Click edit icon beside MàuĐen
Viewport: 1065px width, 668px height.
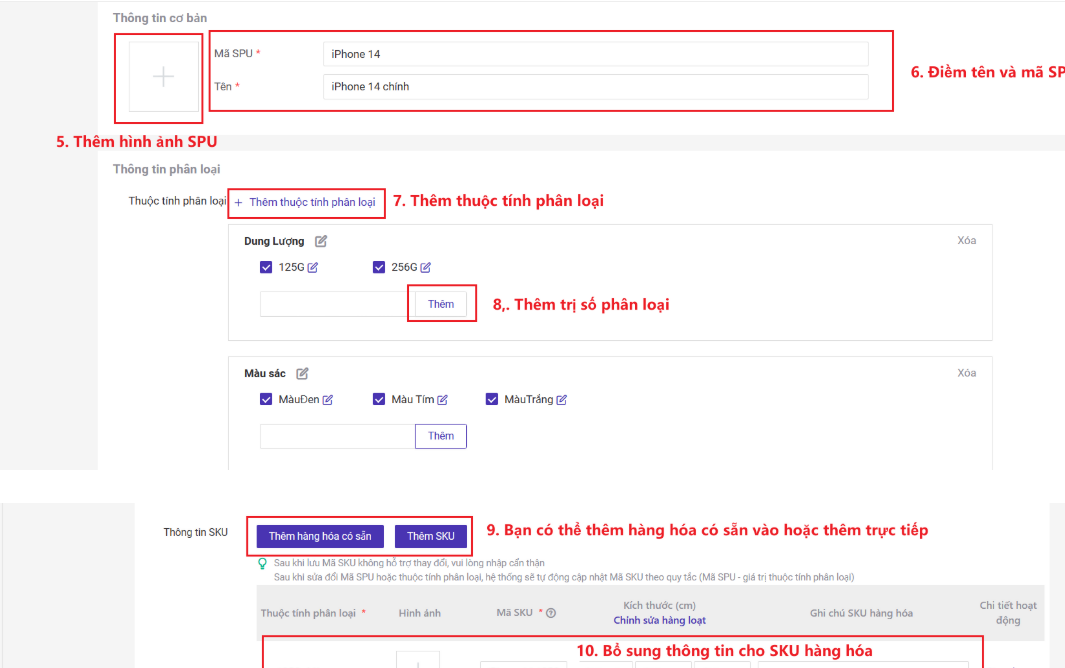pyautogui.click(x=328, y=400)
